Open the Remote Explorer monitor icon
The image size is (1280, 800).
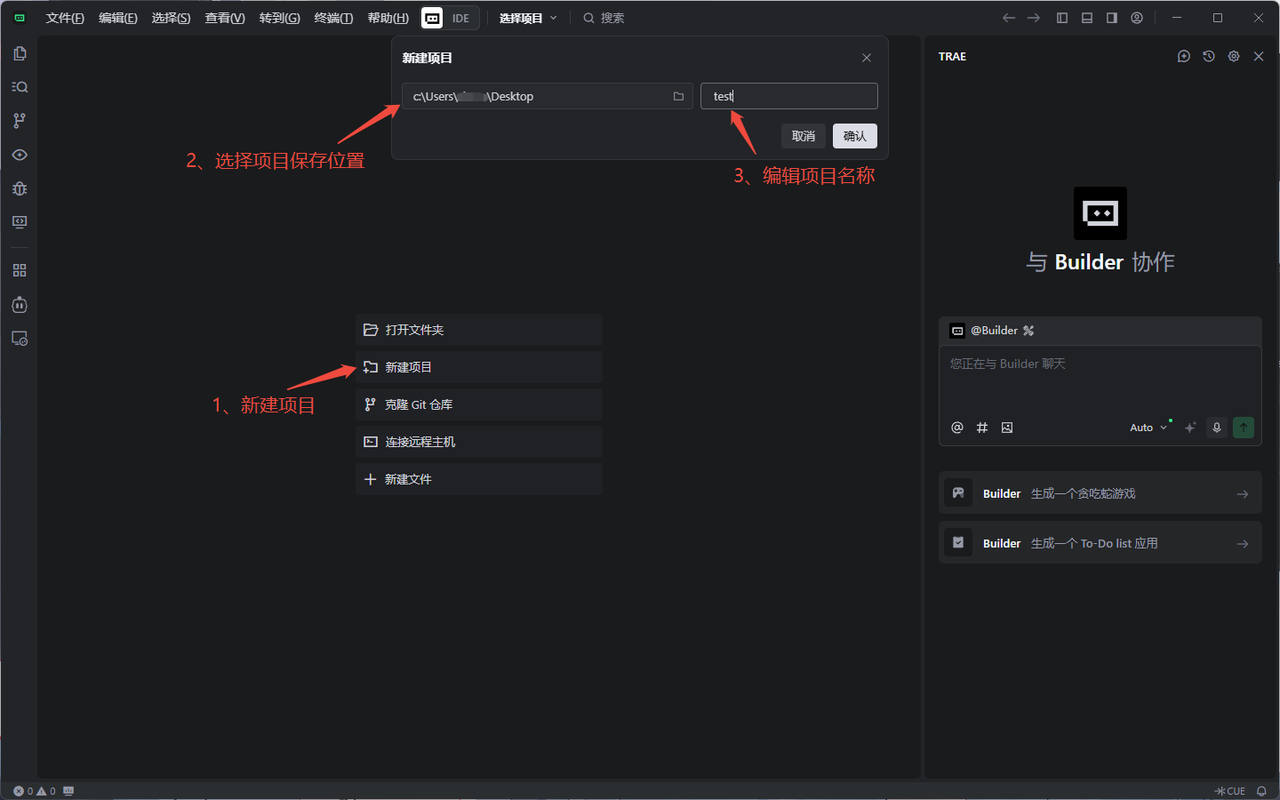pos(19,222)
